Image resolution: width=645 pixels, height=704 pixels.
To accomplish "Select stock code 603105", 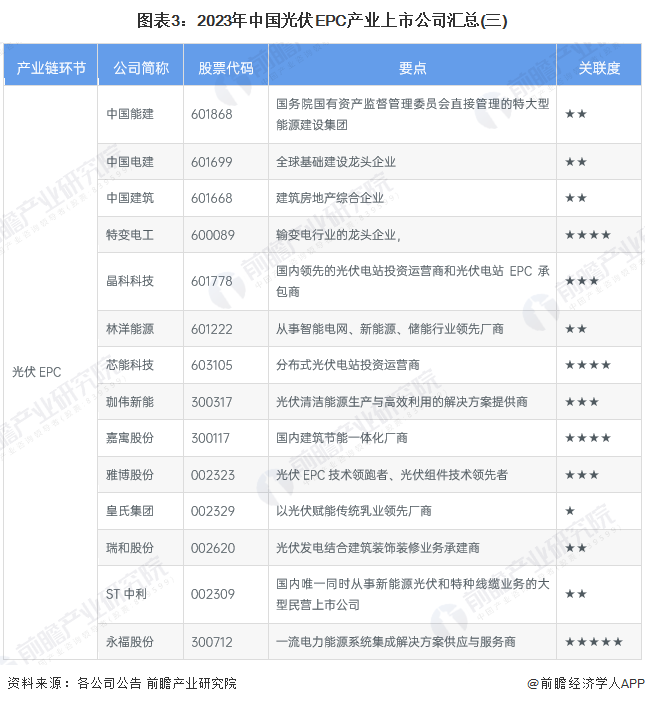I will tap(212, 365).
